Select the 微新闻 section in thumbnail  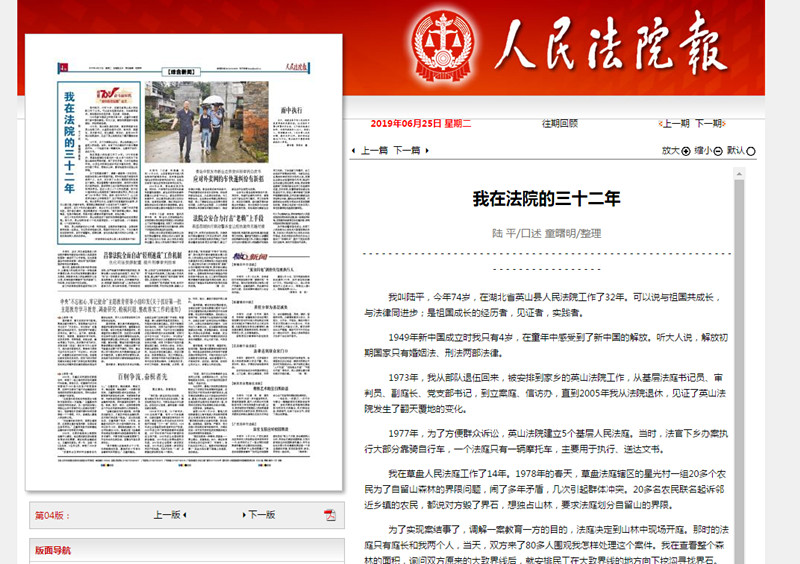point(249,256)
